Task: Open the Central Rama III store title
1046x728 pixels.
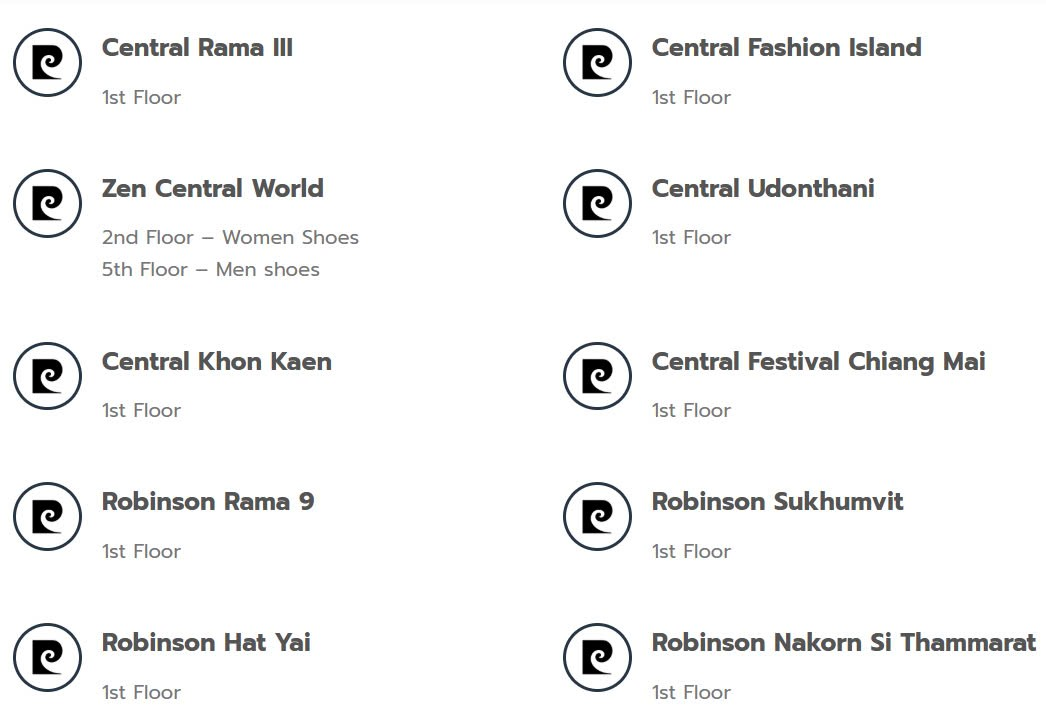Action: pos(197,48)
